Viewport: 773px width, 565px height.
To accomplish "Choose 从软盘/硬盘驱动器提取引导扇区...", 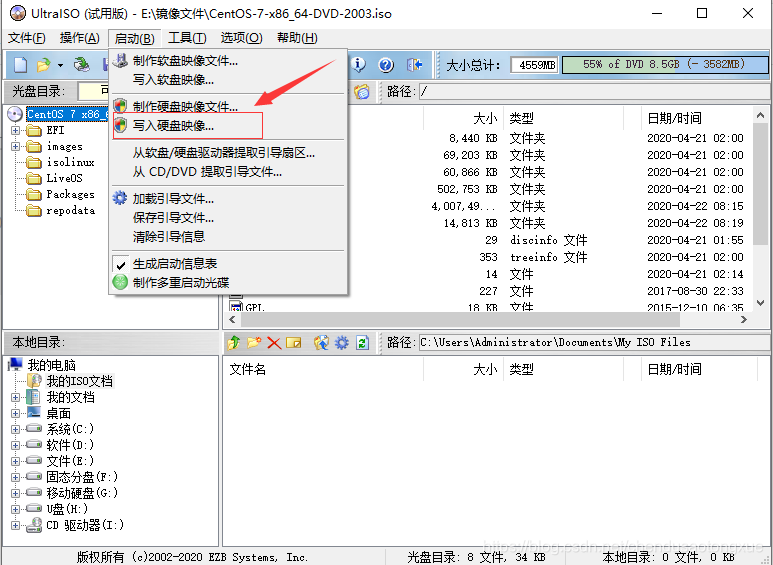I will (229, 153).
